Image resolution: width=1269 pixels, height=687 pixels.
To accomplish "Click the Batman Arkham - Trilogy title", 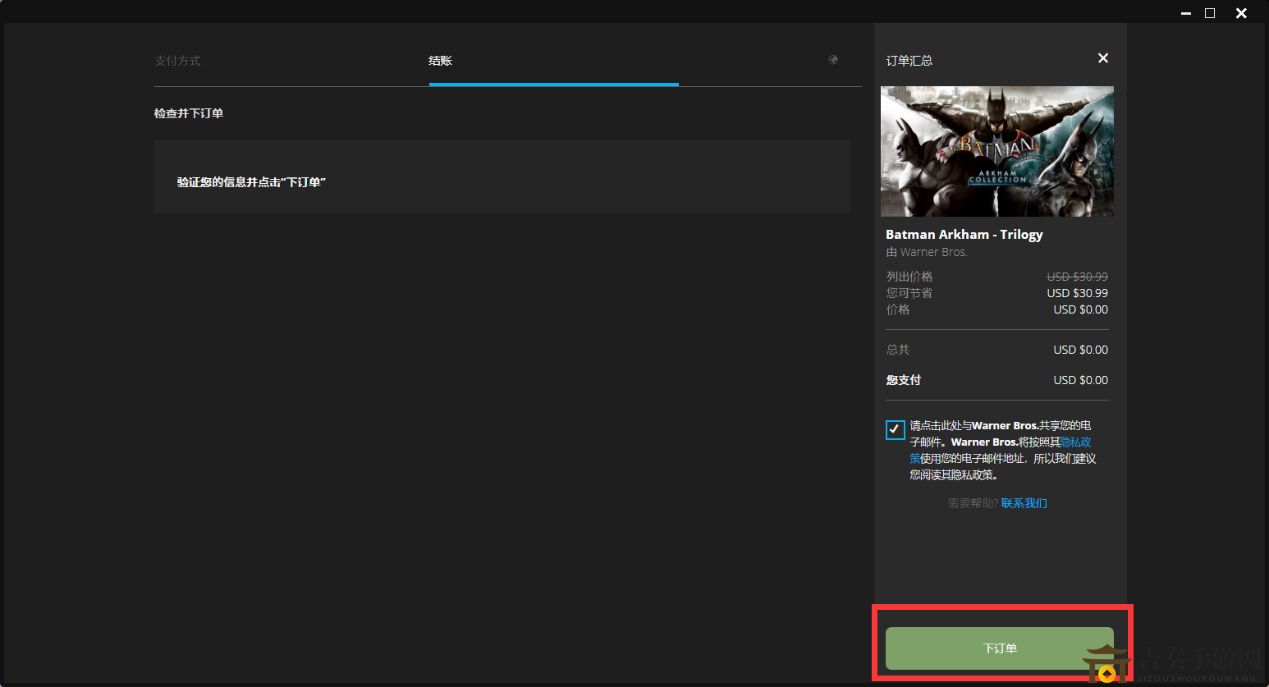I will 964,234.
